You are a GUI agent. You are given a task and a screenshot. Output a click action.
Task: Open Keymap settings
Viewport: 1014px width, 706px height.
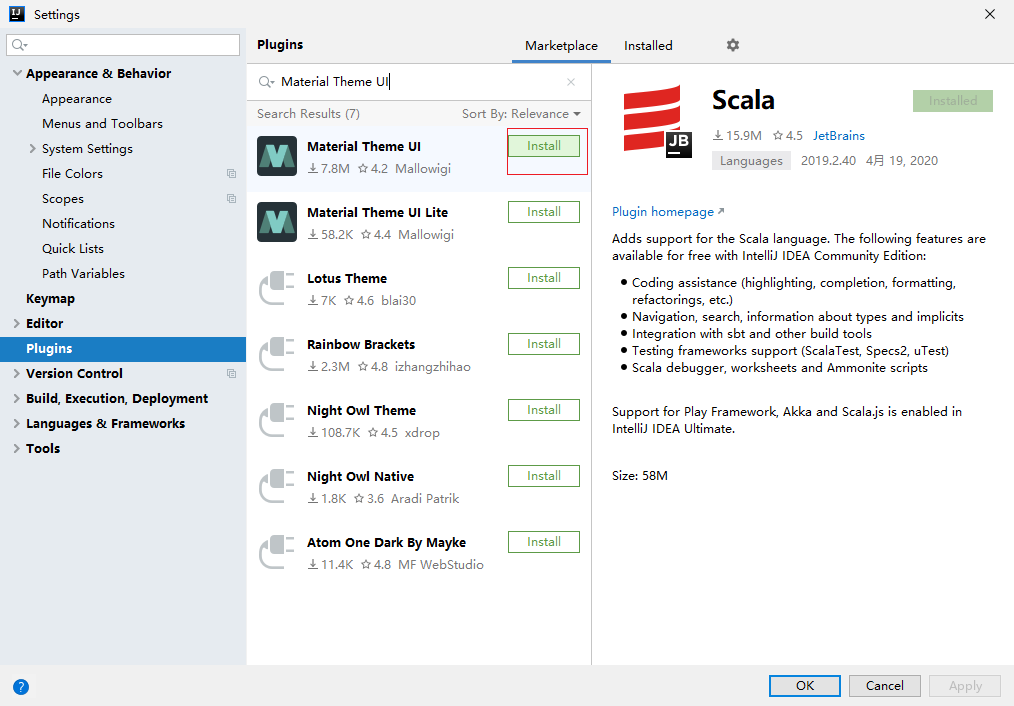(50, 299)
